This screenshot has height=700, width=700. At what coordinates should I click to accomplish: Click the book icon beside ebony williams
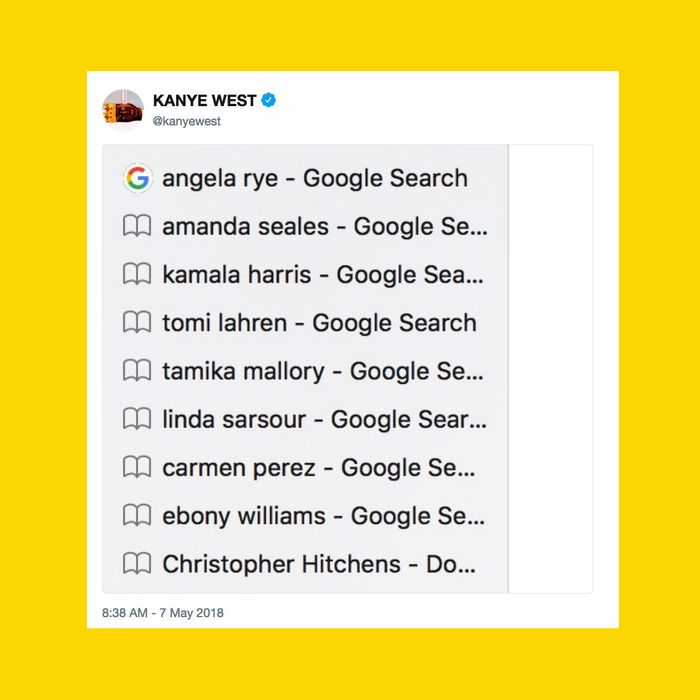pyautogui.click(x=137, y=515)
